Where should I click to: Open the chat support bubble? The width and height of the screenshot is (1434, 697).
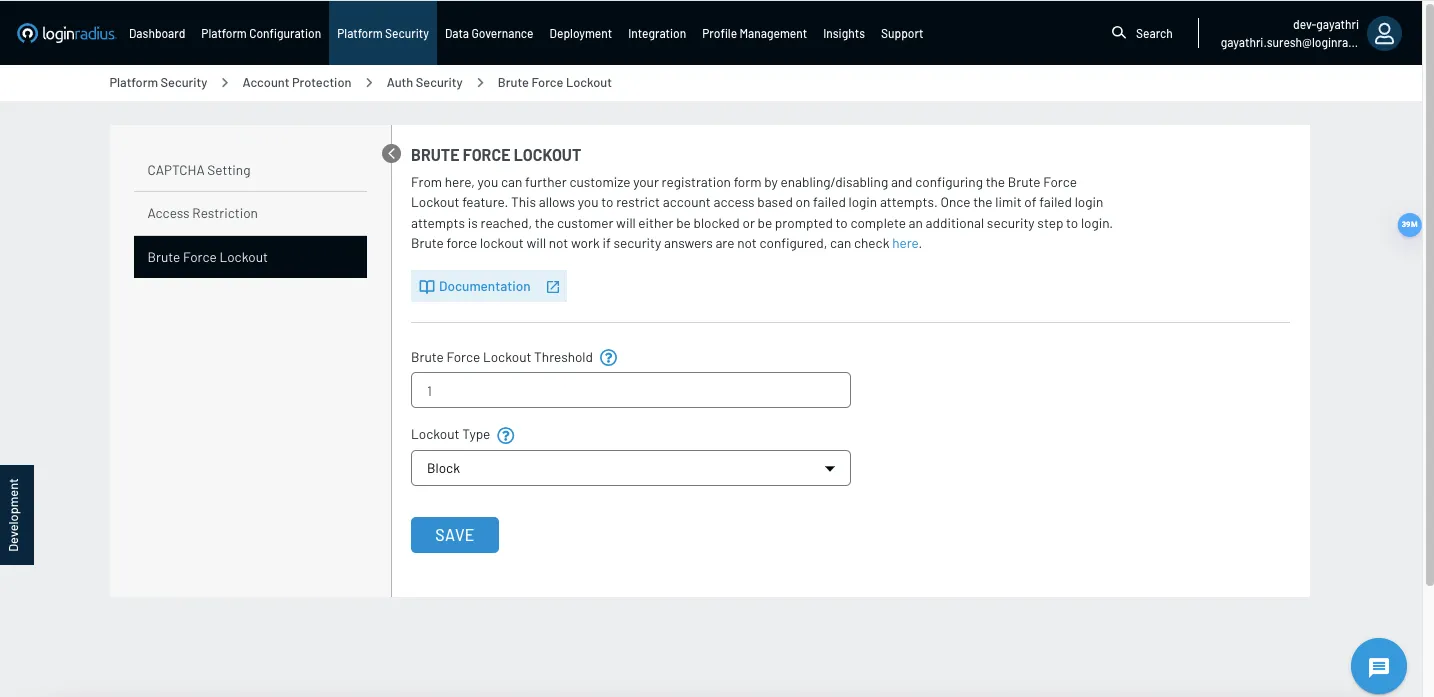click(x=1378, y=666)
